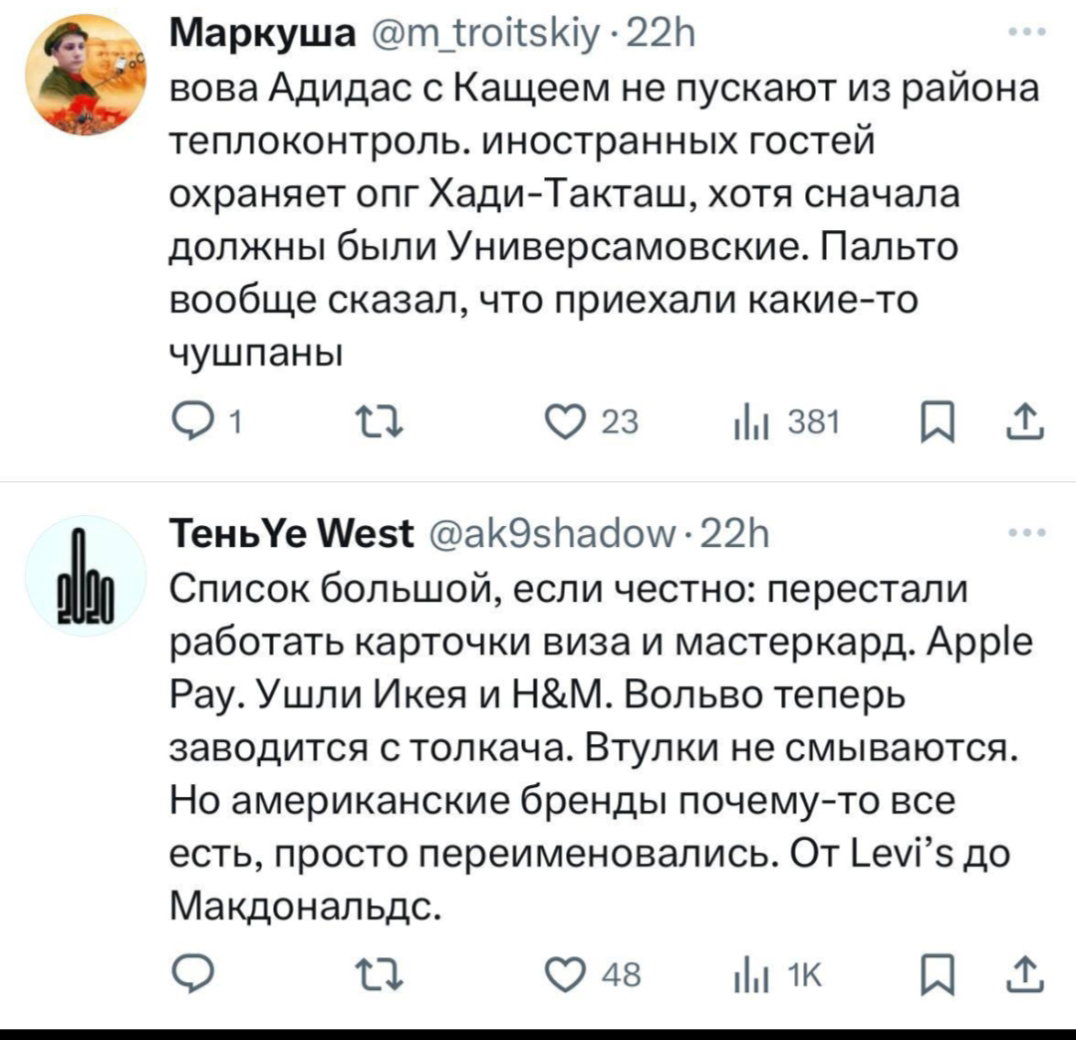View analytics showing 1K views
The width and height of the screenshot is (1076, 1040).
(x=777, y=974)
